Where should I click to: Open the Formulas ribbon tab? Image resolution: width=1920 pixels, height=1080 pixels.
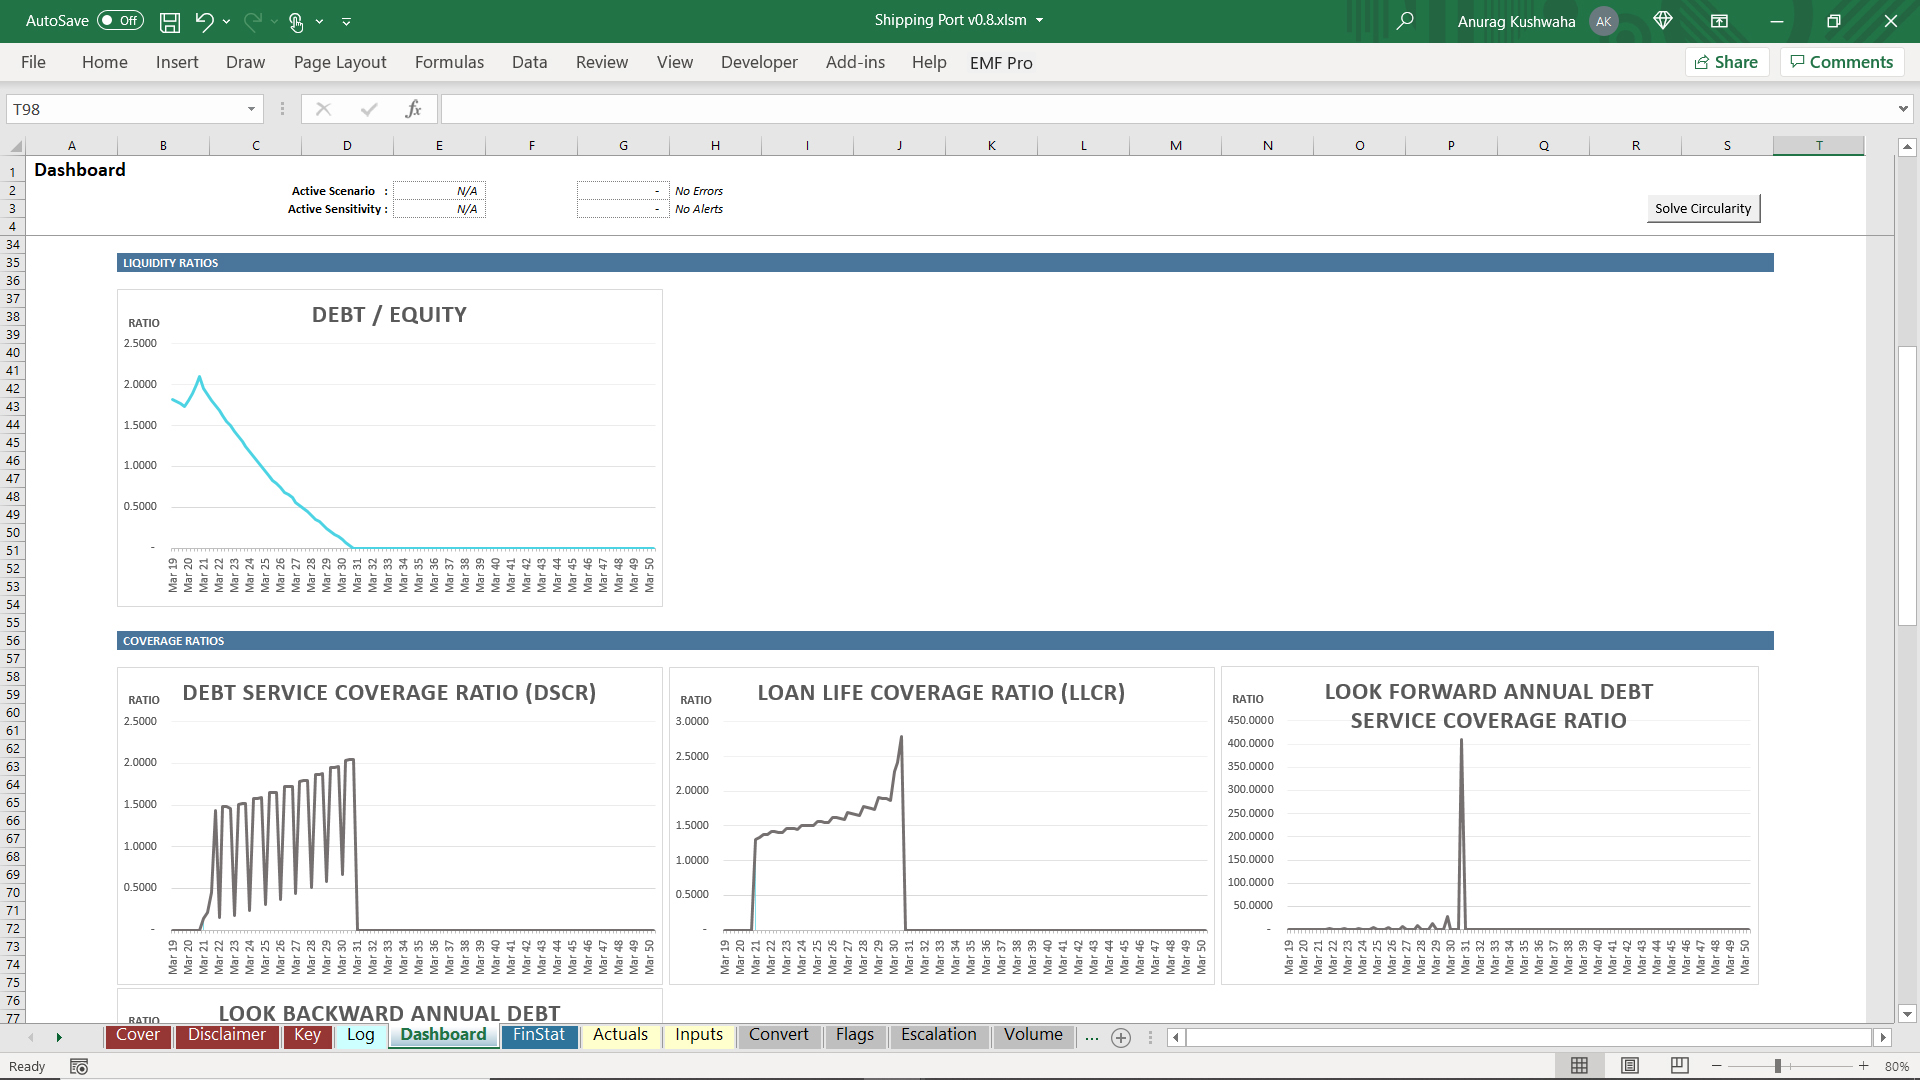(x=449, y=62)
